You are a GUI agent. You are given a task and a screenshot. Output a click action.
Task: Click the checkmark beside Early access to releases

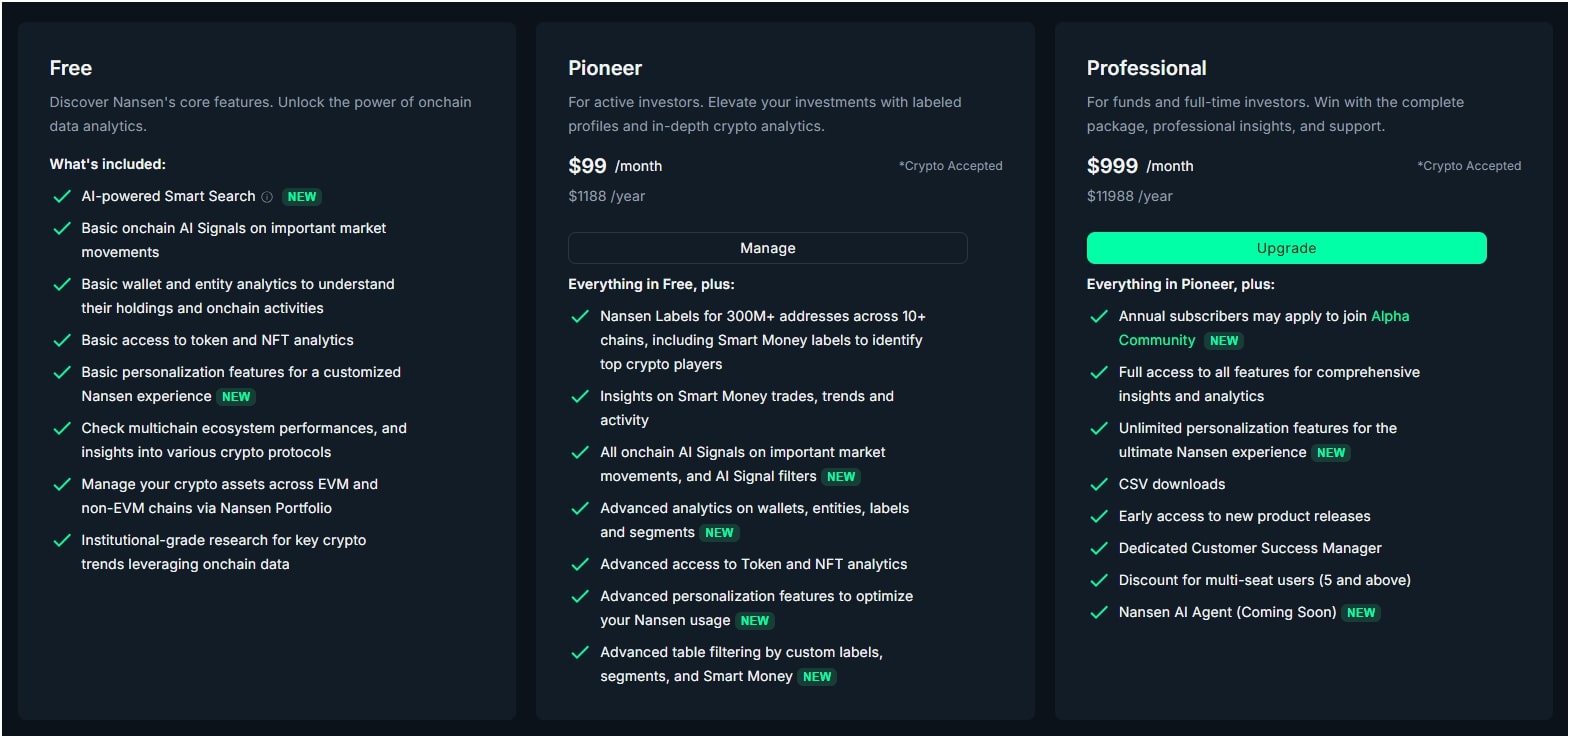click(x=1098, y=516)
